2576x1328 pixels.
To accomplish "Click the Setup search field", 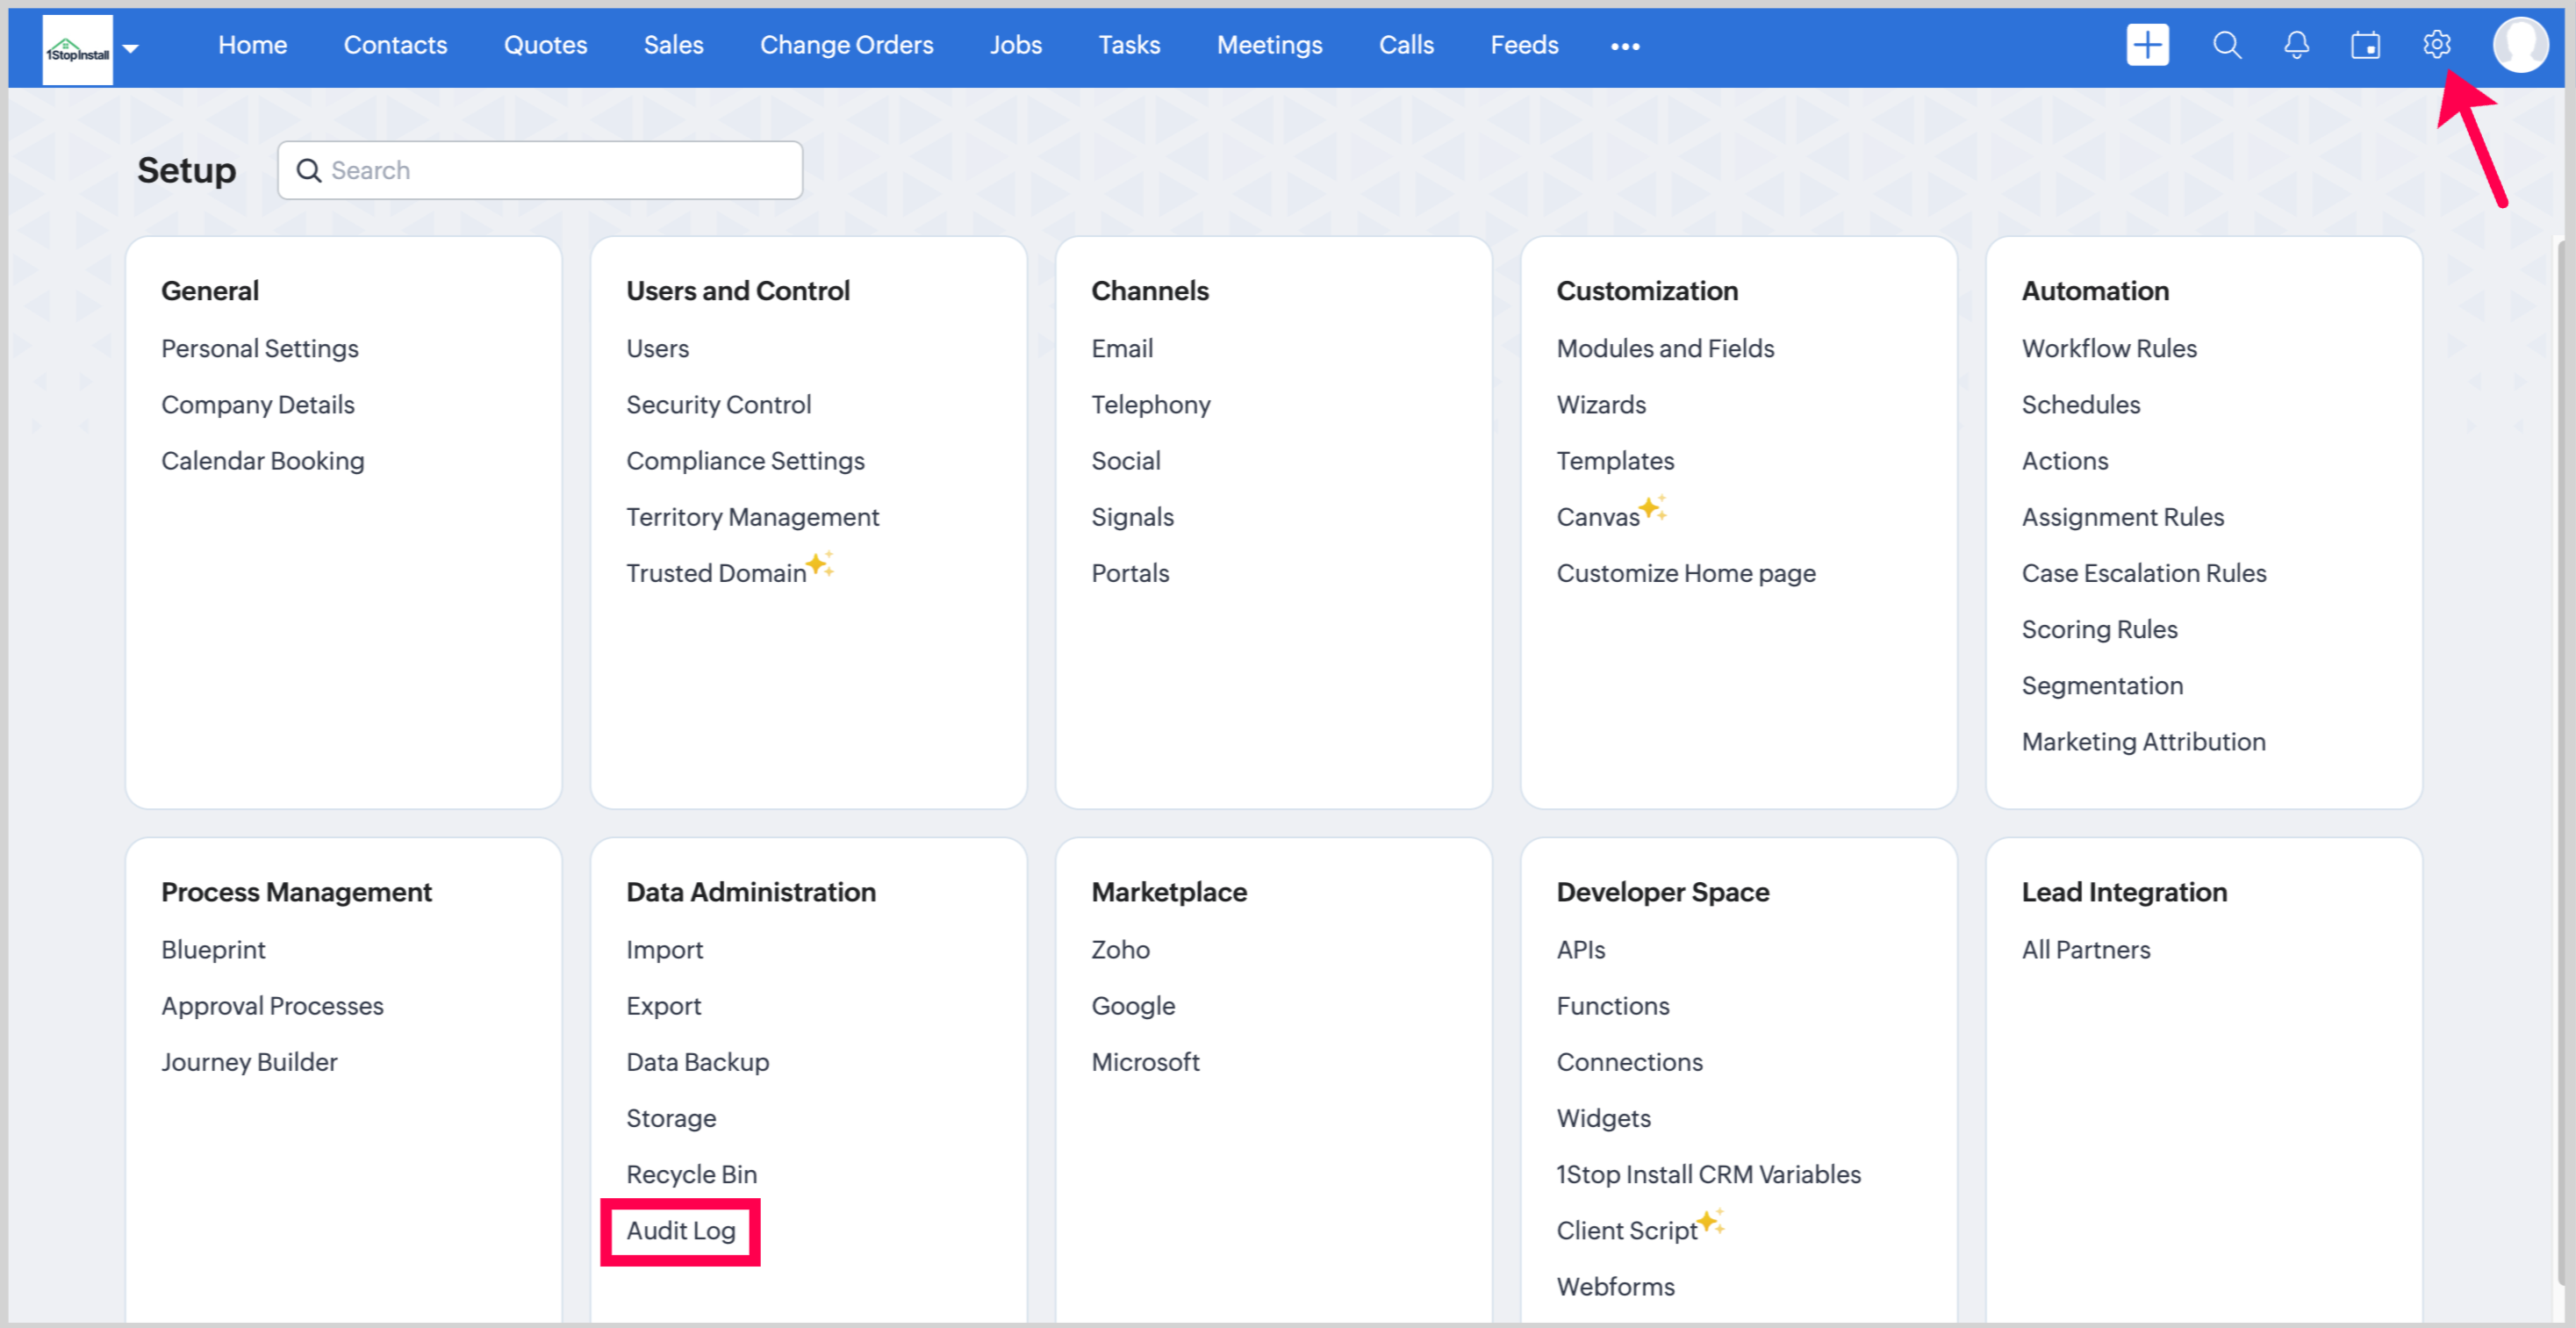I will coord(540,170).
